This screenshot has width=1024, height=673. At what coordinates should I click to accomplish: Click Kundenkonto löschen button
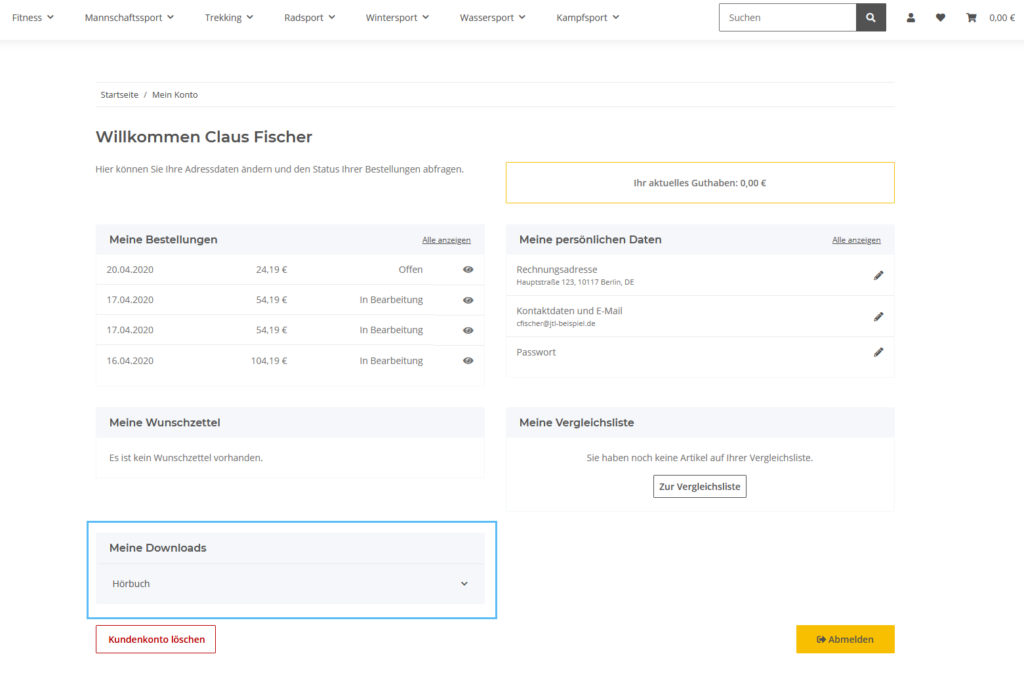click(156, 639)
